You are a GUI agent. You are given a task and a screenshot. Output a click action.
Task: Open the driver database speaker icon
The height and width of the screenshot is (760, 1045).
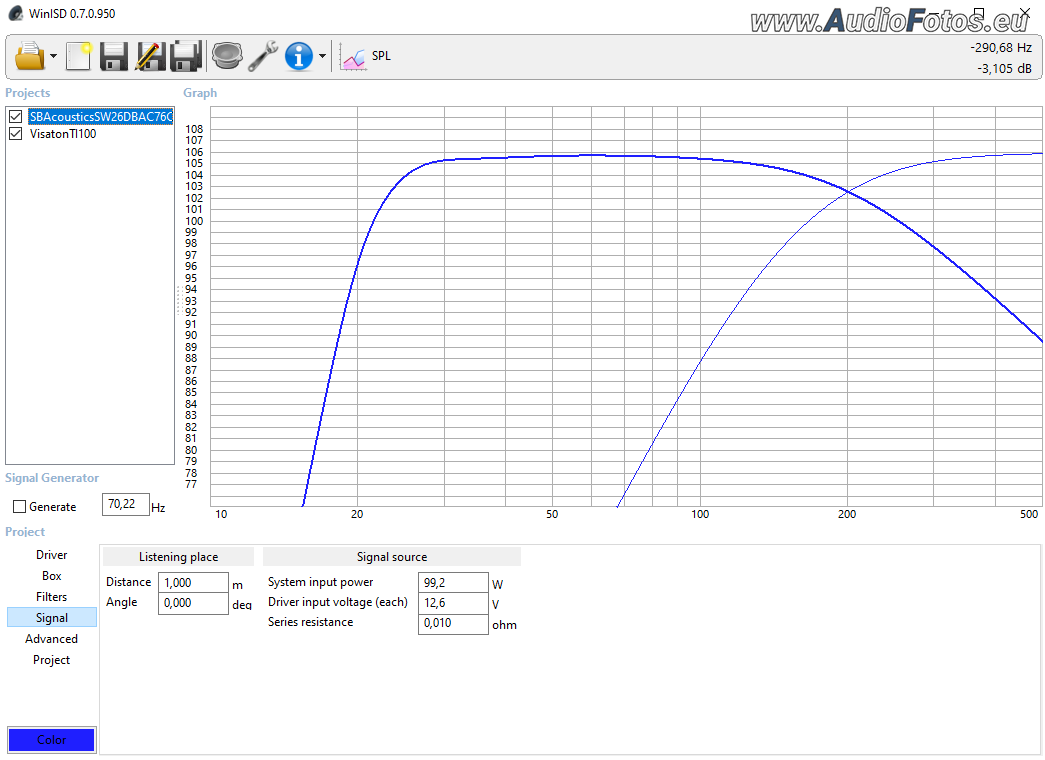pos(227,56)
